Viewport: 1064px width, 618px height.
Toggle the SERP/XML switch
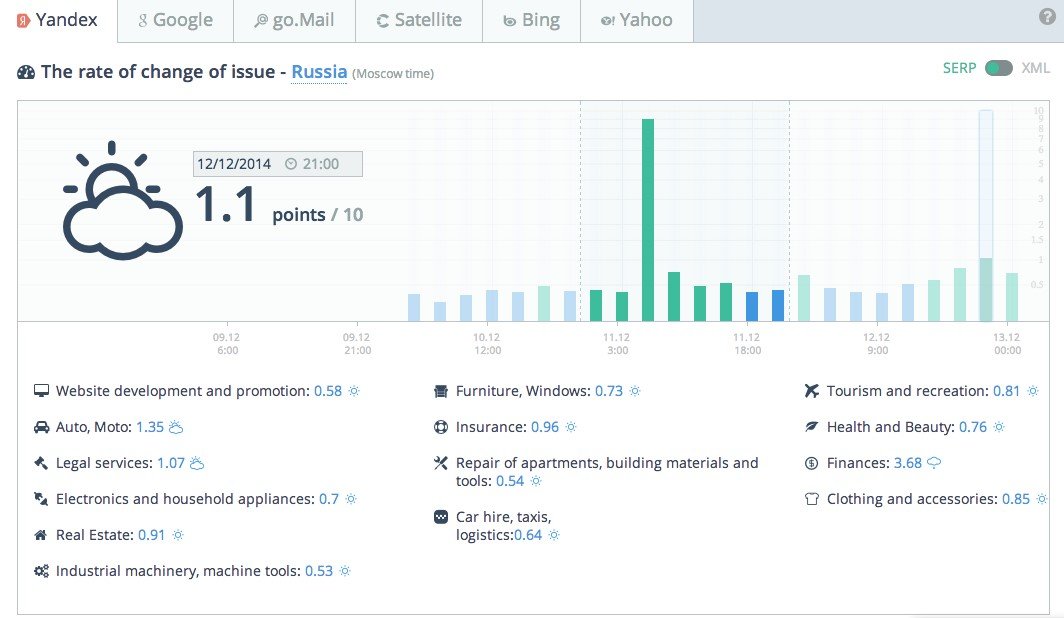998,68
